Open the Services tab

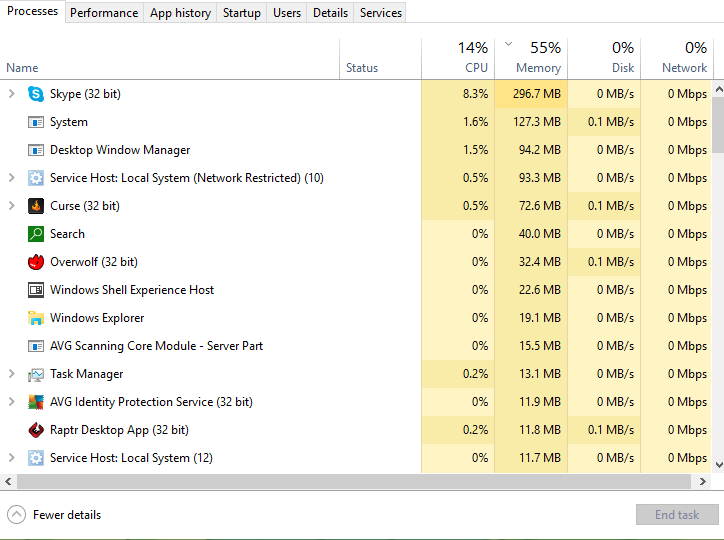tap(380, 13)
